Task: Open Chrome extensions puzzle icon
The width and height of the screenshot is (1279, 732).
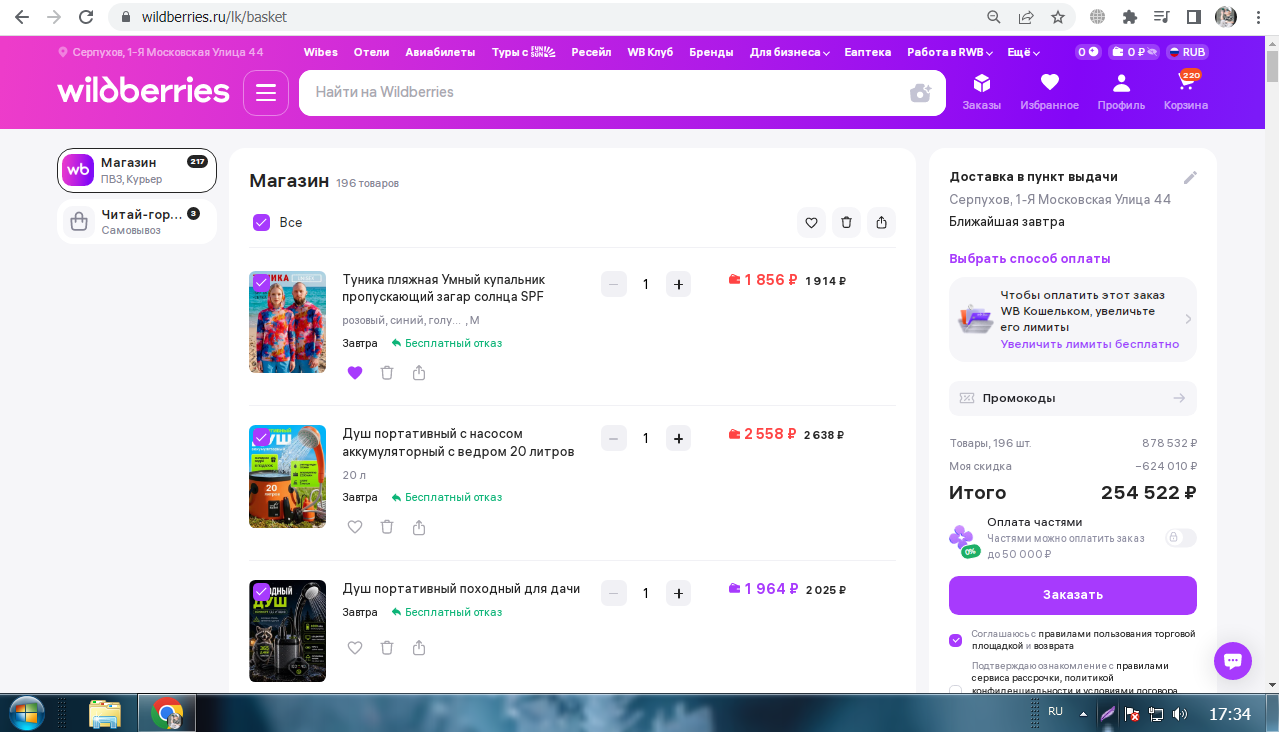Action: pyautogui.click(x=1130, y=17)
